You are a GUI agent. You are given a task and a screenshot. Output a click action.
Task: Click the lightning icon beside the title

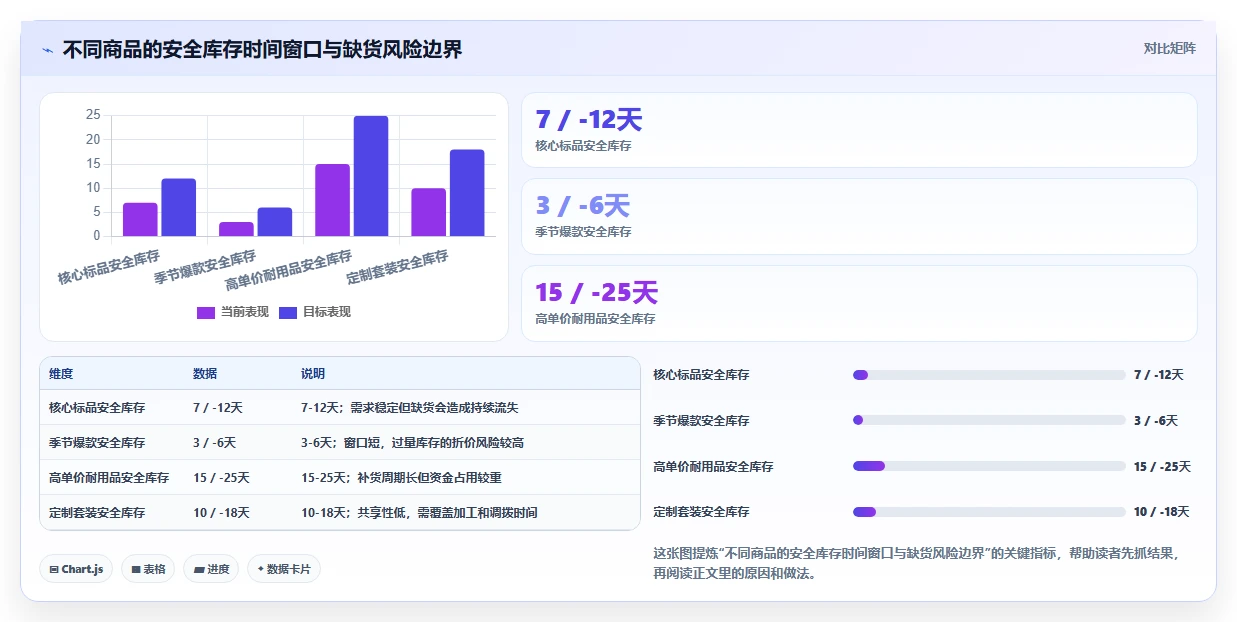pos(47,50)
